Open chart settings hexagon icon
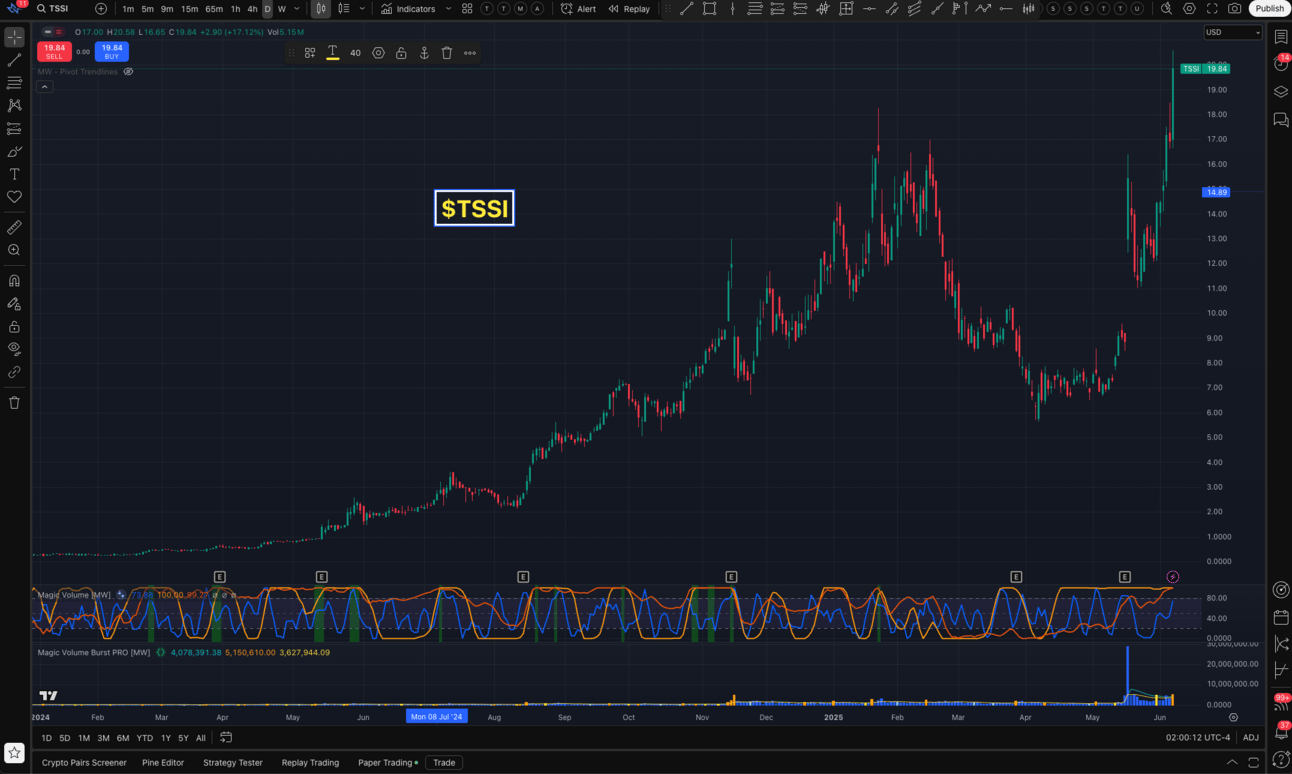Image resolution: width=1292 pixels, height=774 pixels. click(x=1189, y=9)
